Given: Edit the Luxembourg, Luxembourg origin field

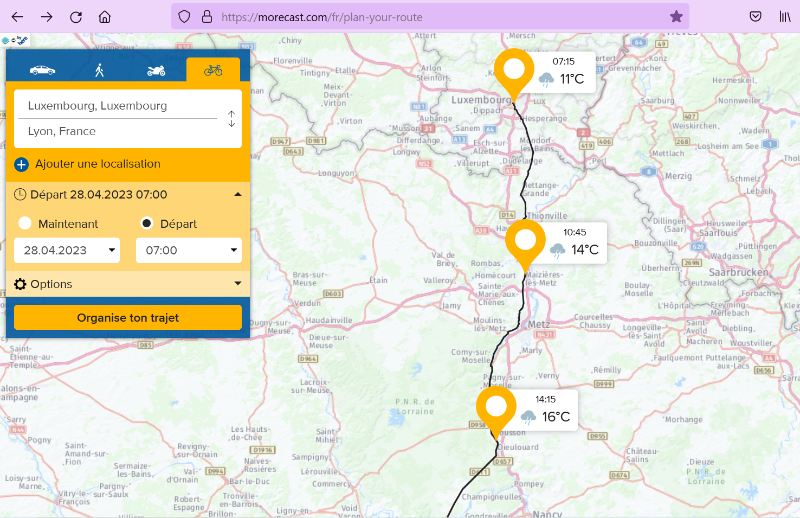Looking at the screenshot, I should (x=115, y=105).
